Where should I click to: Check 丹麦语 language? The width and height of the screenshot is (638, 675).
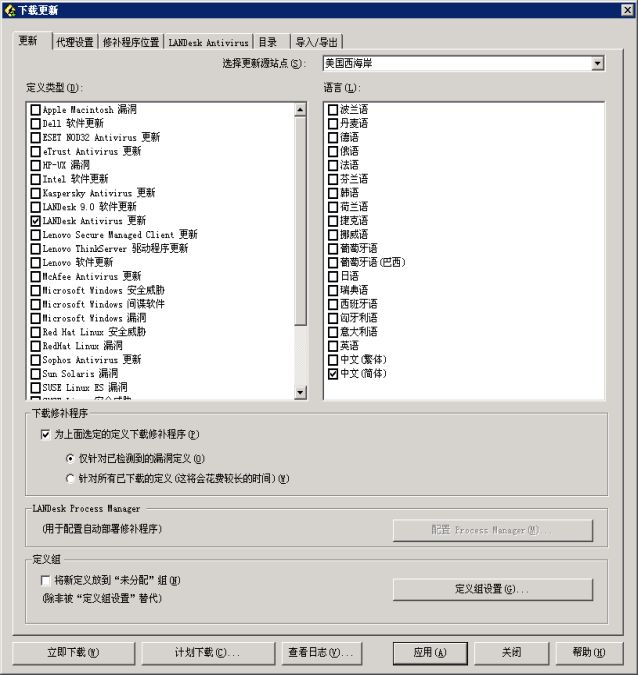(333, 124)
